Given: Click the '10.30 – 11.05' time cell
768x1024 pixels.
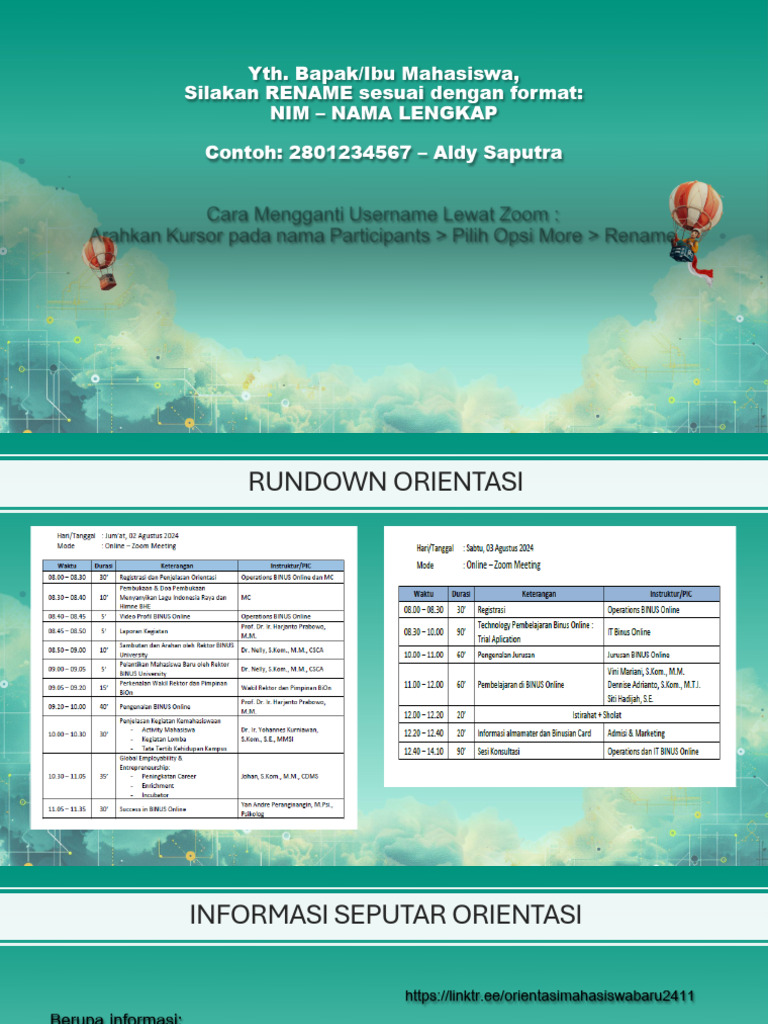Looking at the screenshot, I should click(x=67, y=776).
